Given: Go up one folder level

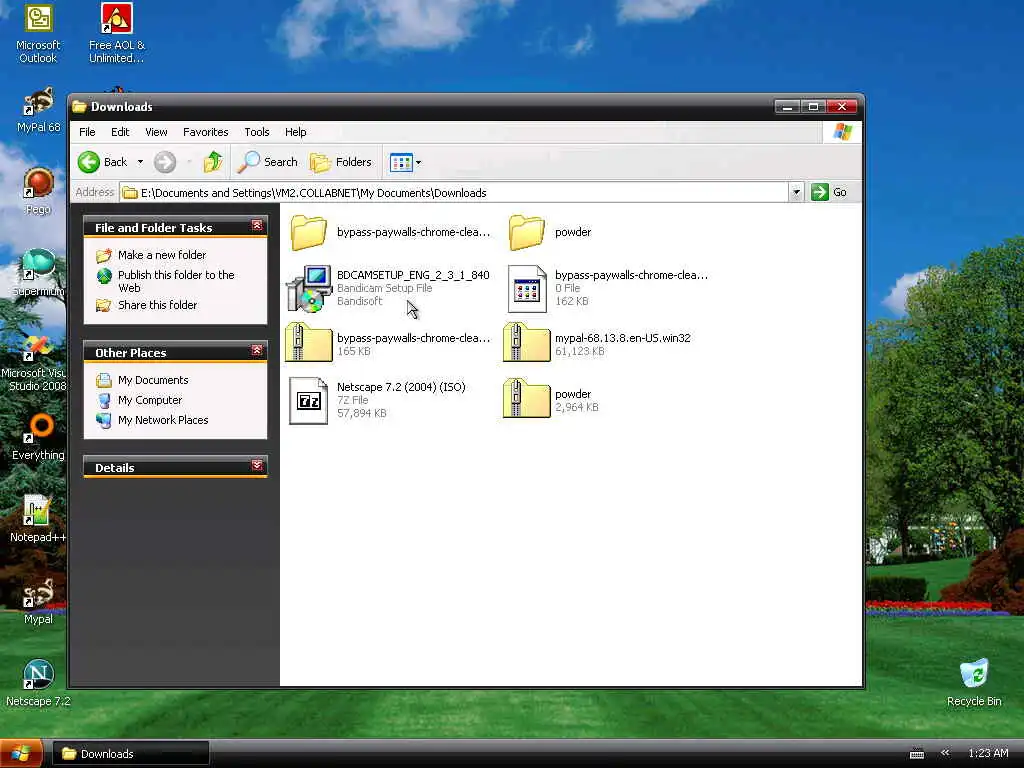Looking at the screenshot, I should [213, 162].
